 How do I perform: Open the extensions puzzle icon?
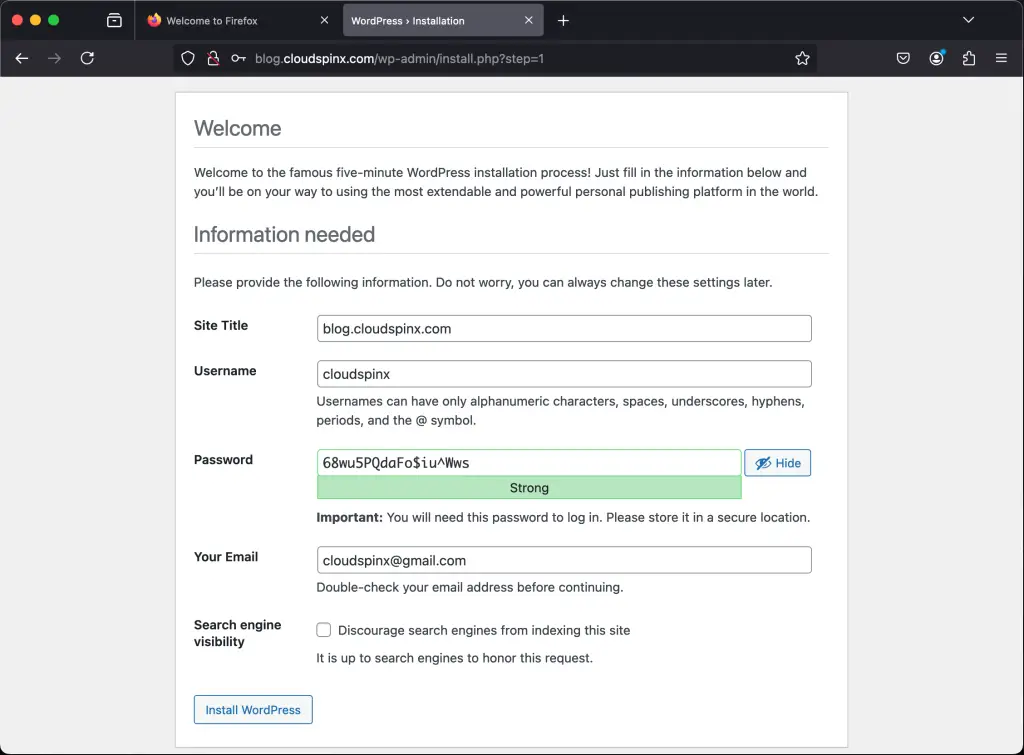pos(969,58)
